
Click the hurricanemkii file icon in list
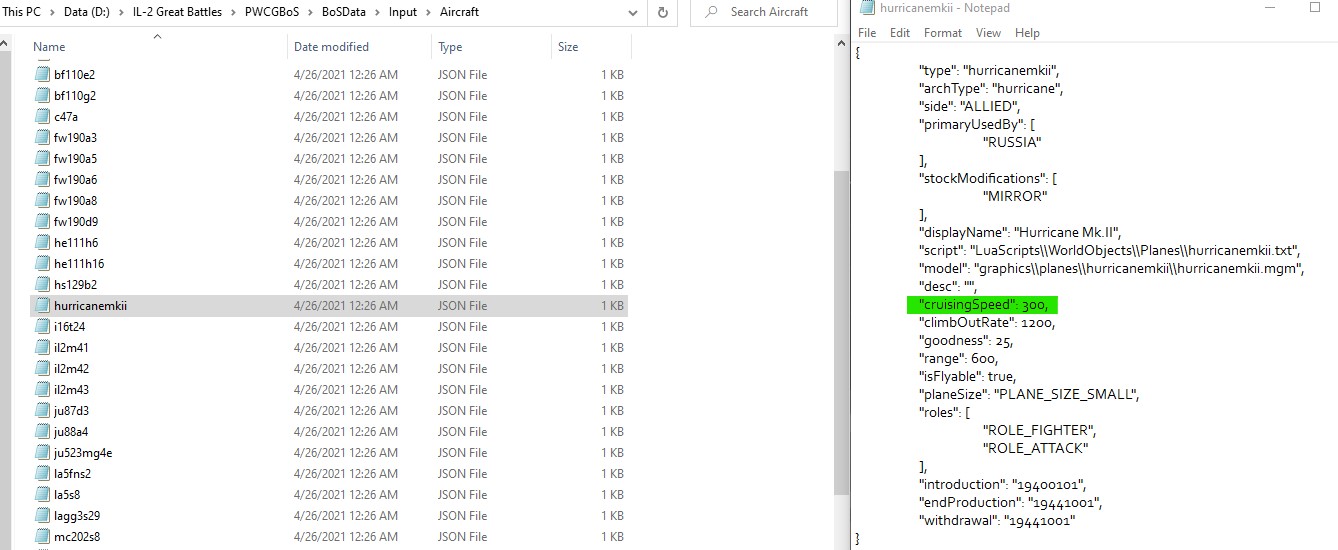coord(42,306)
